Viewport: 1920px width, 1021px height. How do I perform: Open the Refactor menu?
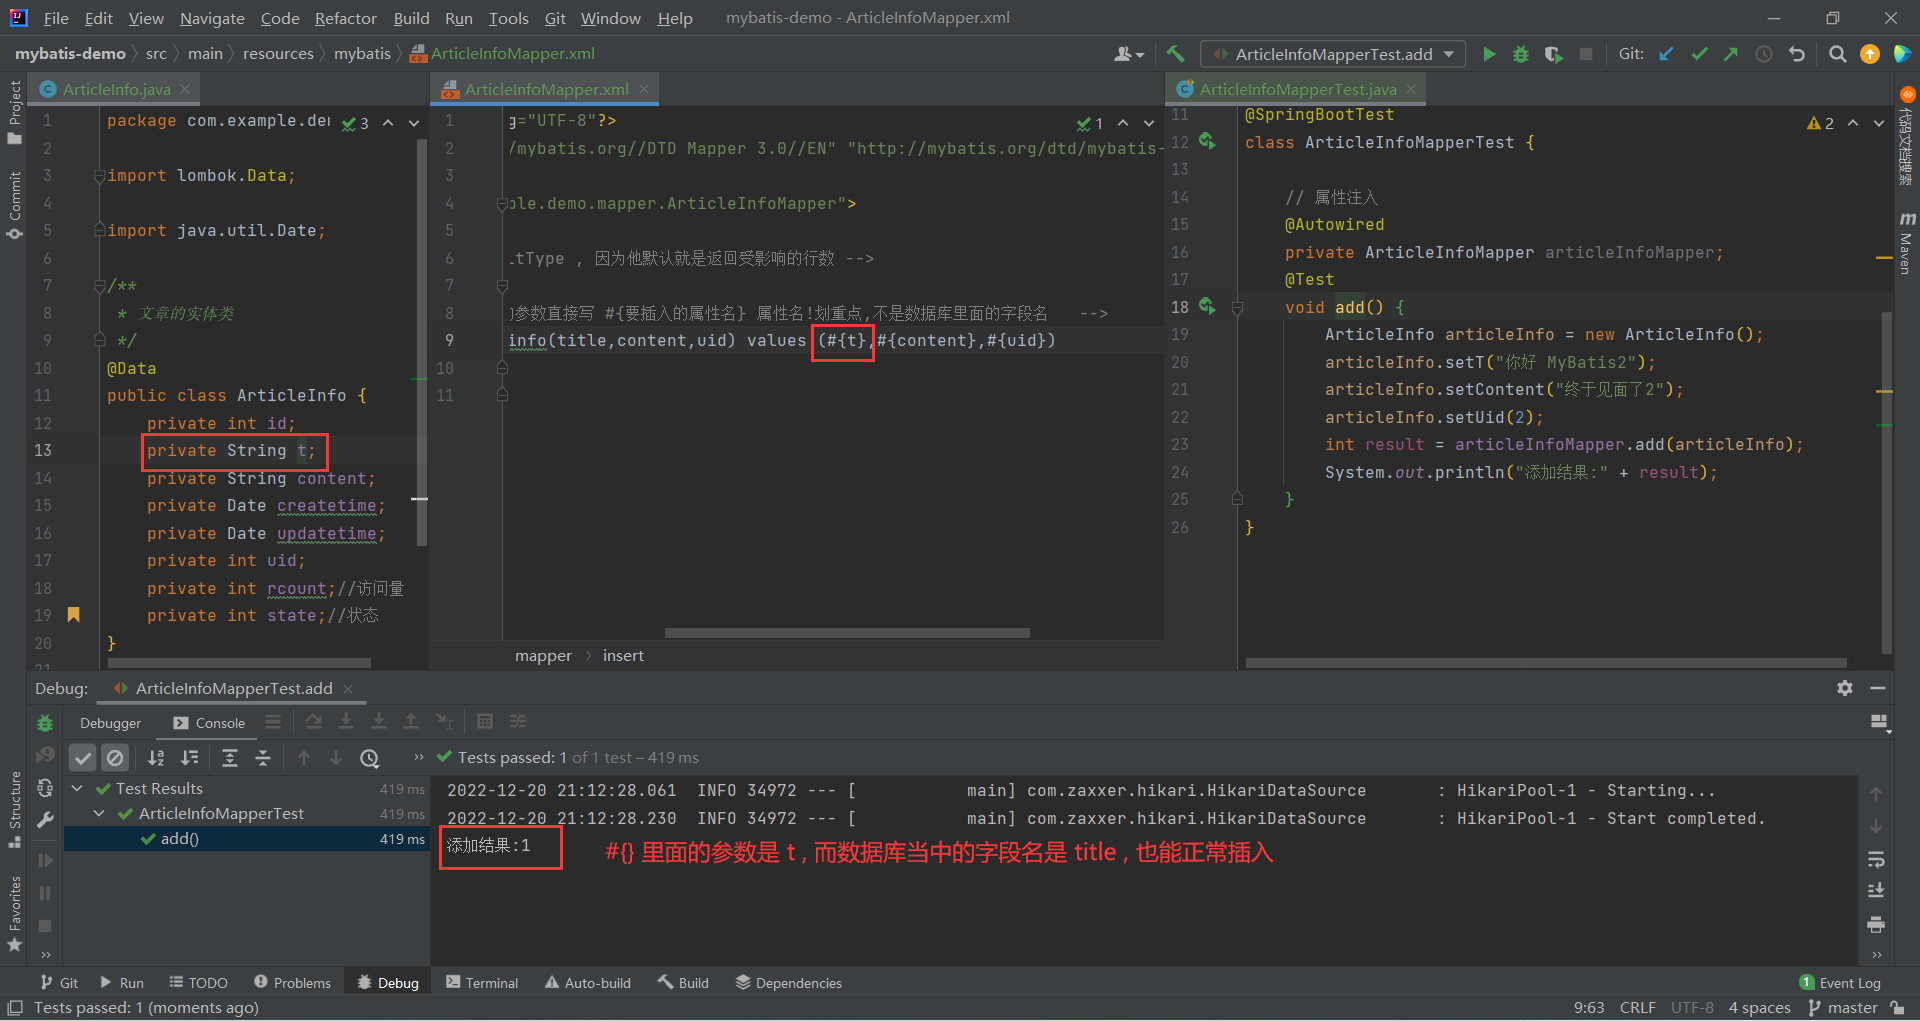[345, 18]
